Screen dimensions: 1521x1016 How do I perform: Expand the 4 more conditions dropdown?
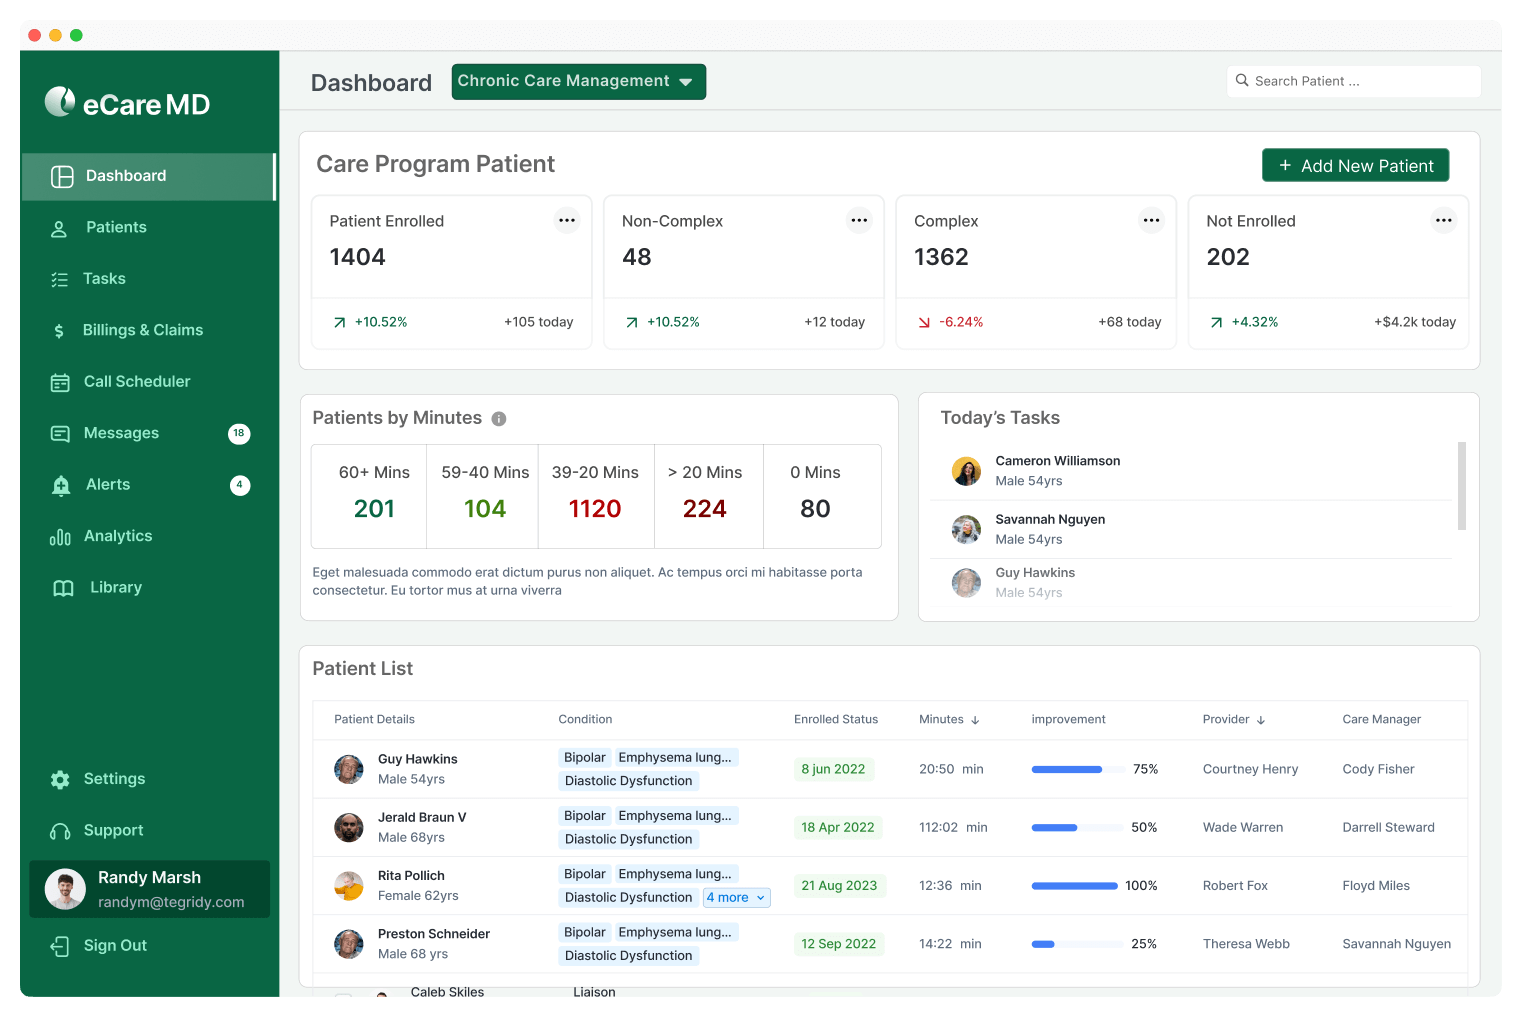tap(737, 898)
